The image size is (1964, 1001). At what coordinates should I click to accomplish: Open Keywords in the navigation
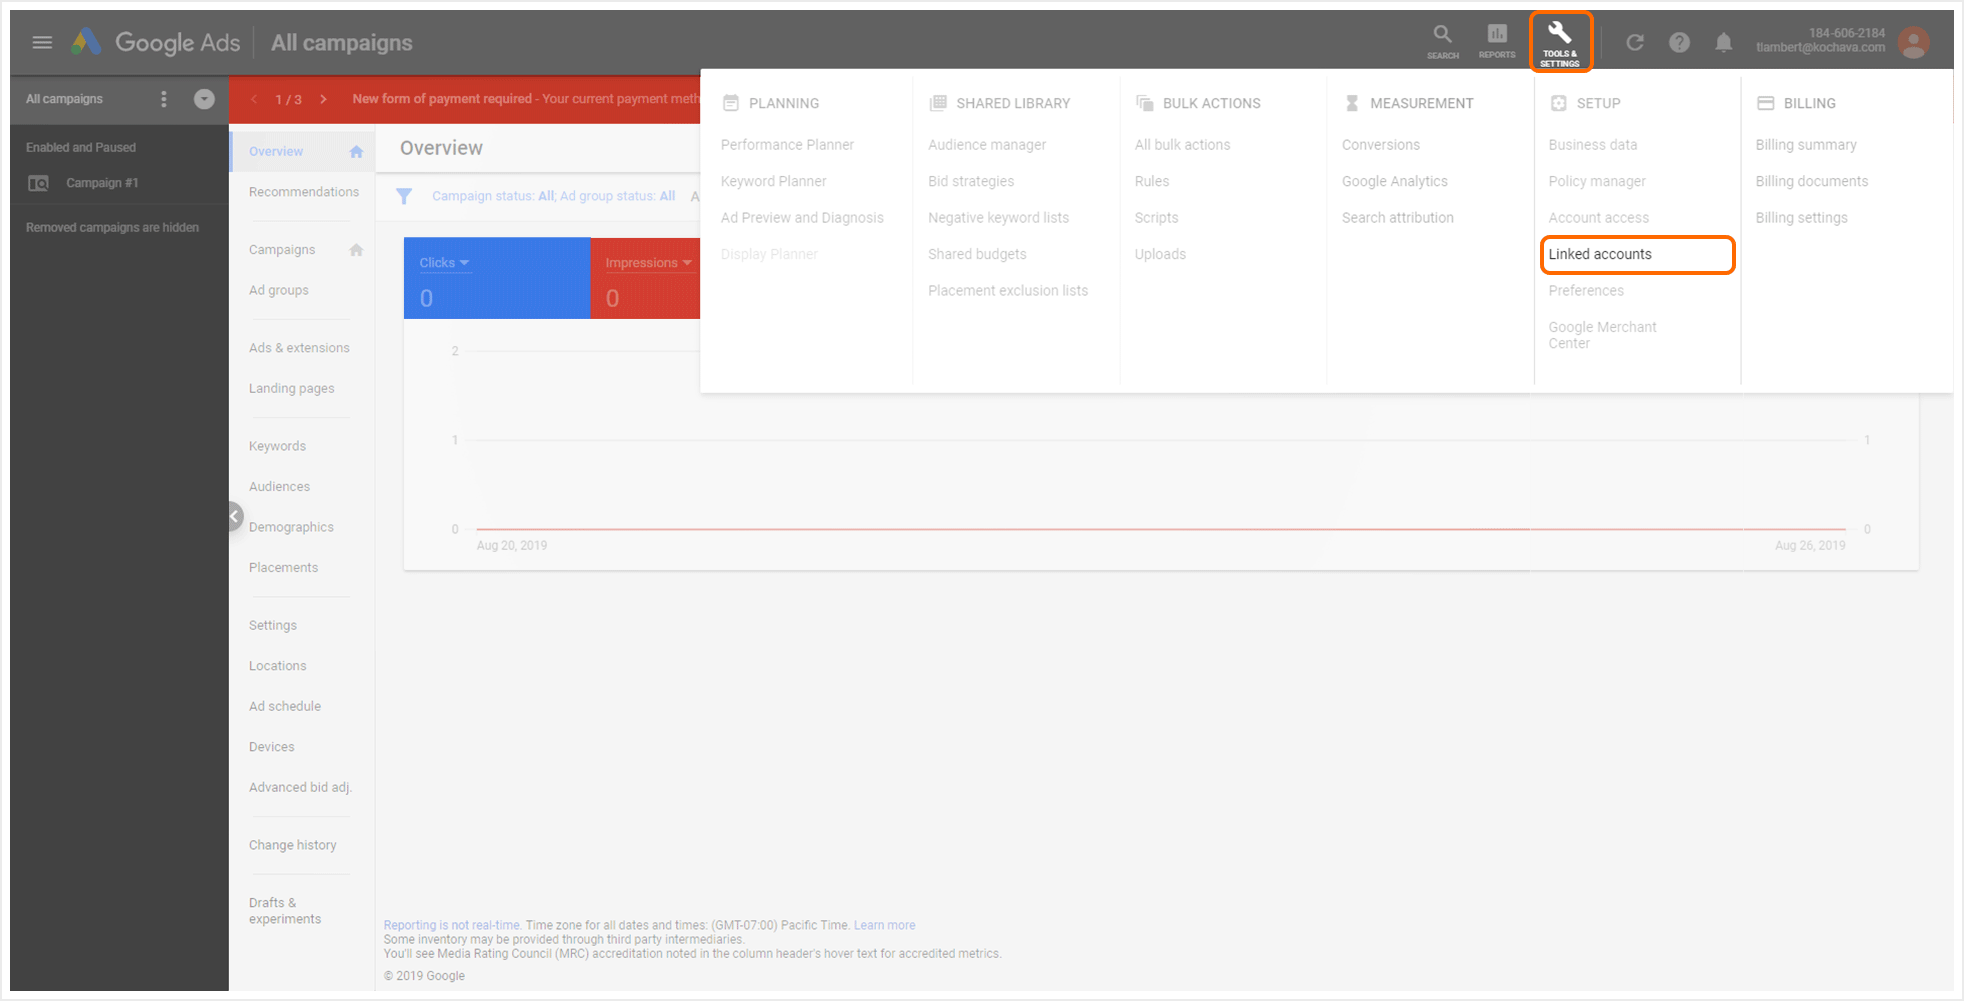point(277,446)
